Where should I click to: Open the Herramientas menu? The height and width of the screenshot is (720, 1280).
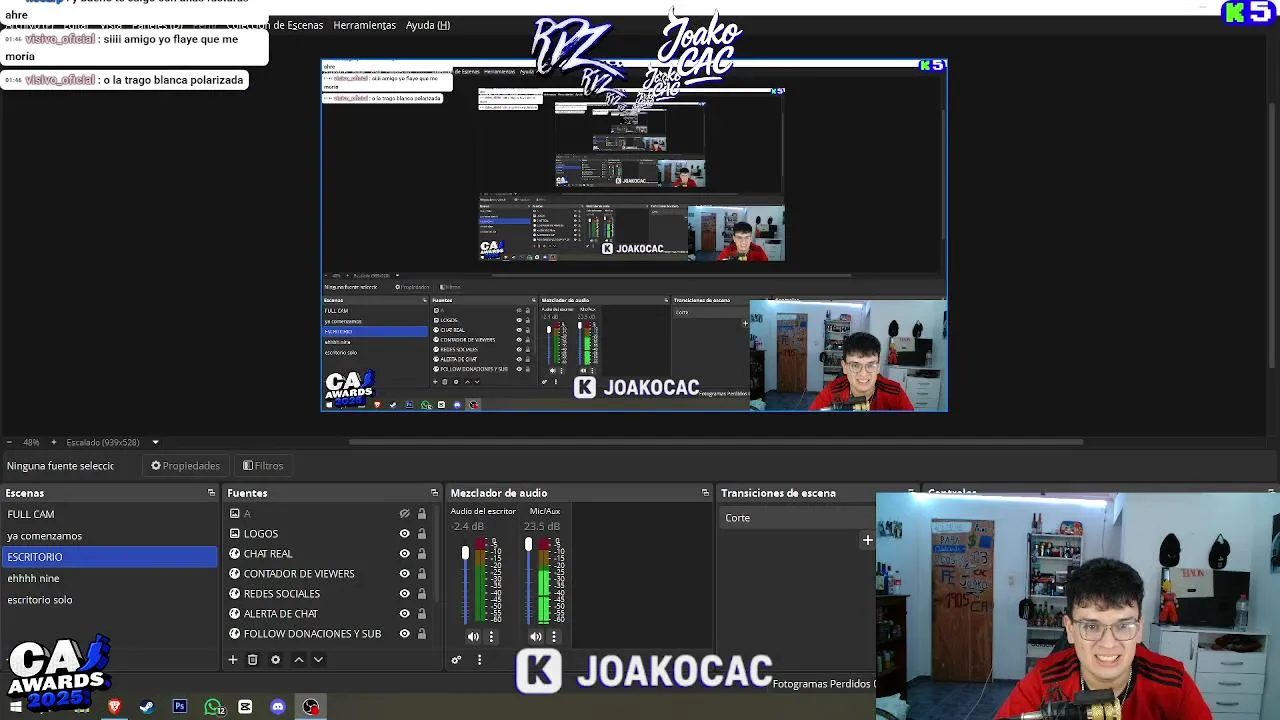point(364,25)
